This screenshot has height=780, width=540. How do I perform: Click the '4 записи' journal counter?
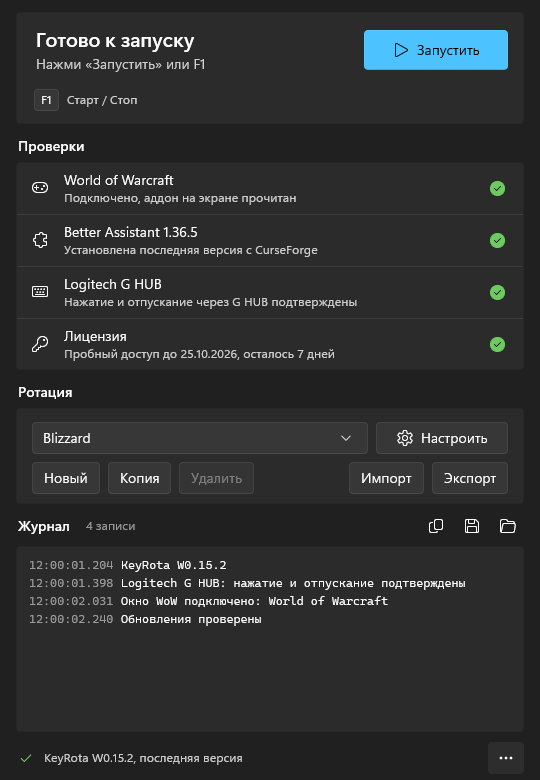[x=110, y=526]
